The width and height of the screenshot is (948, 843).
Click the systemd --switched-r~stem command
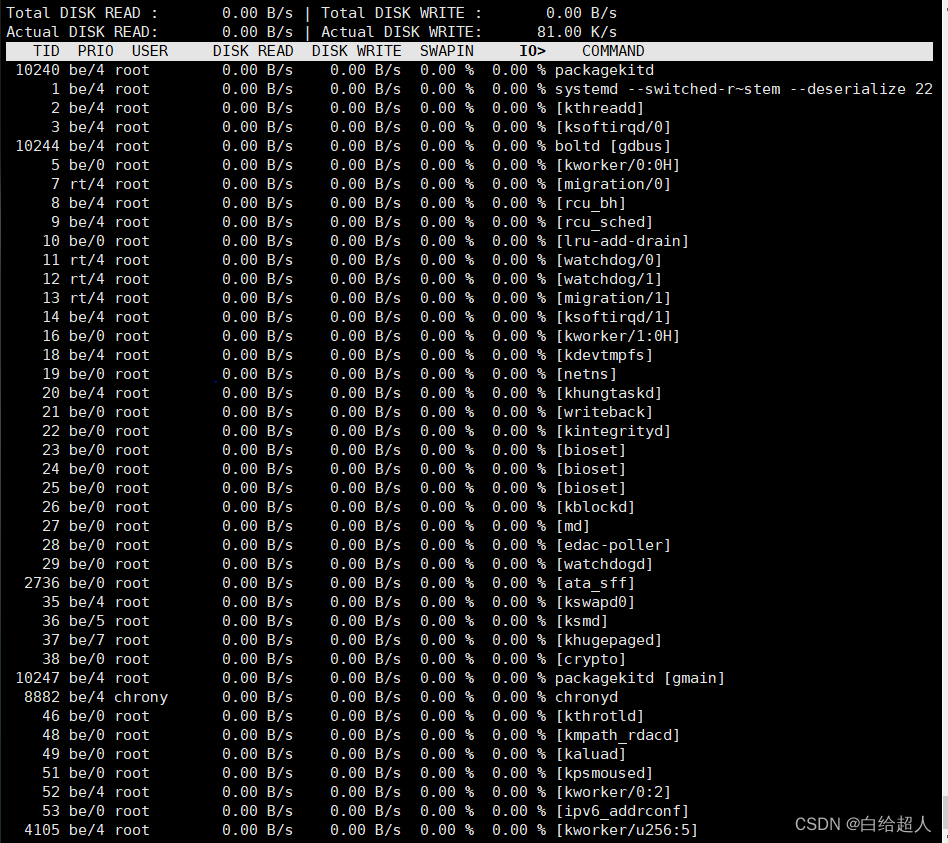click(744, 89)
